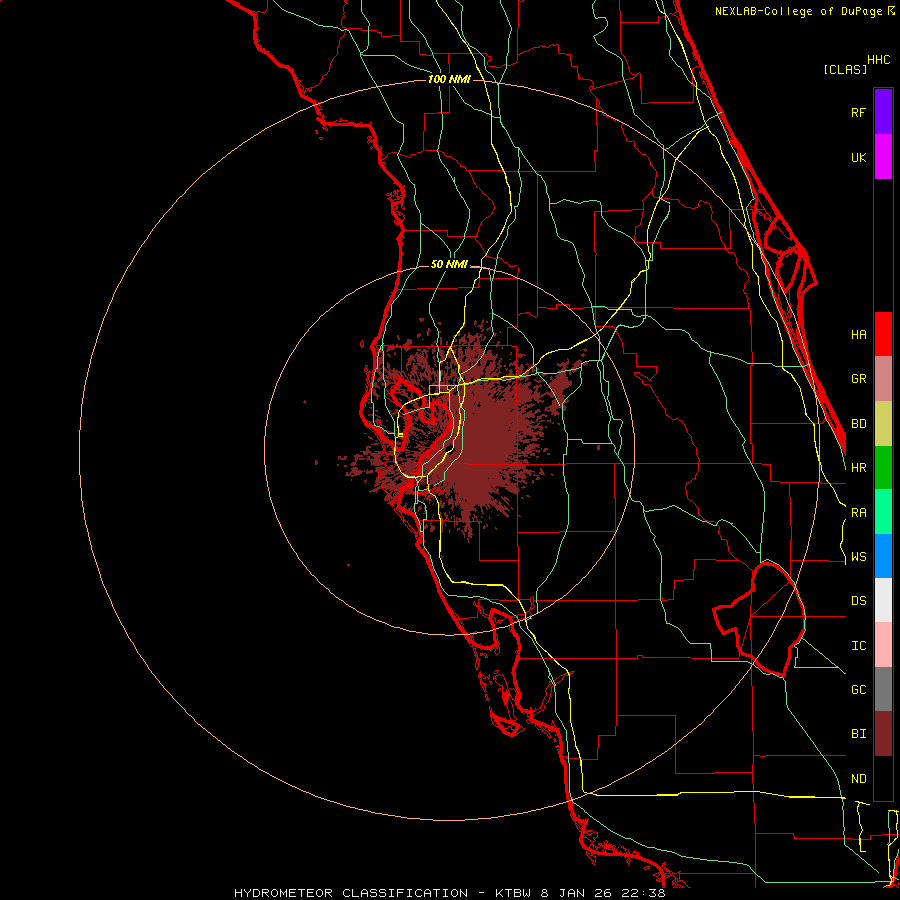Viewport: 900px width, 900px height.
Task: Click the GC gray legend swatch
Action: (x=883, y=689)
